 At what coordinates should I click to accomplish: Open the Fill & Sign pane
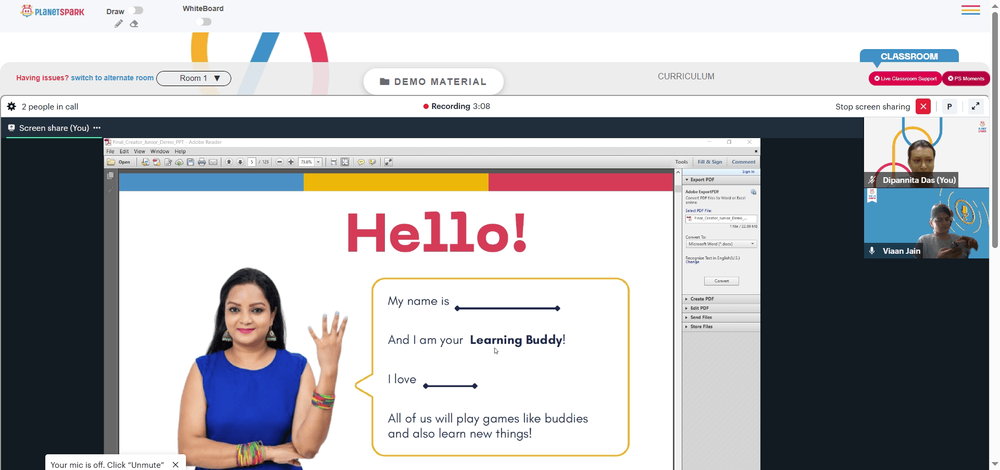pyautogui.click(x=710, y=162)
